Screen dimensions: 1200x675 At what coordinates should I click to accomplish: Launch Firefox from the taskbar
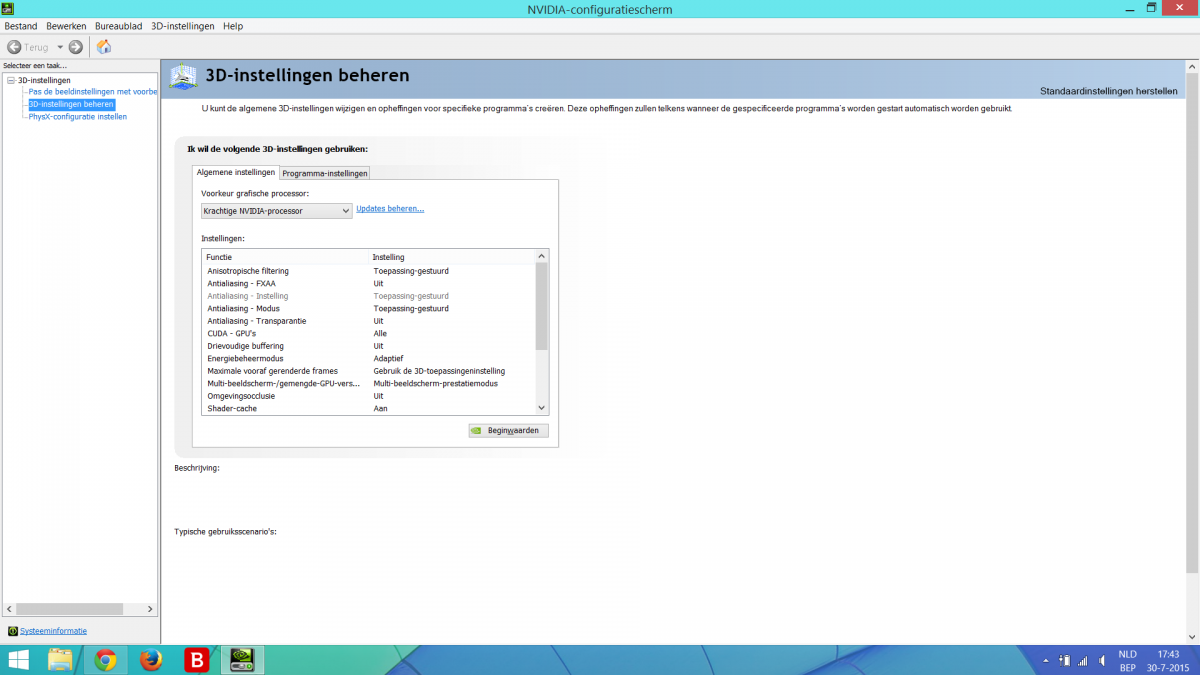point(150,660)
